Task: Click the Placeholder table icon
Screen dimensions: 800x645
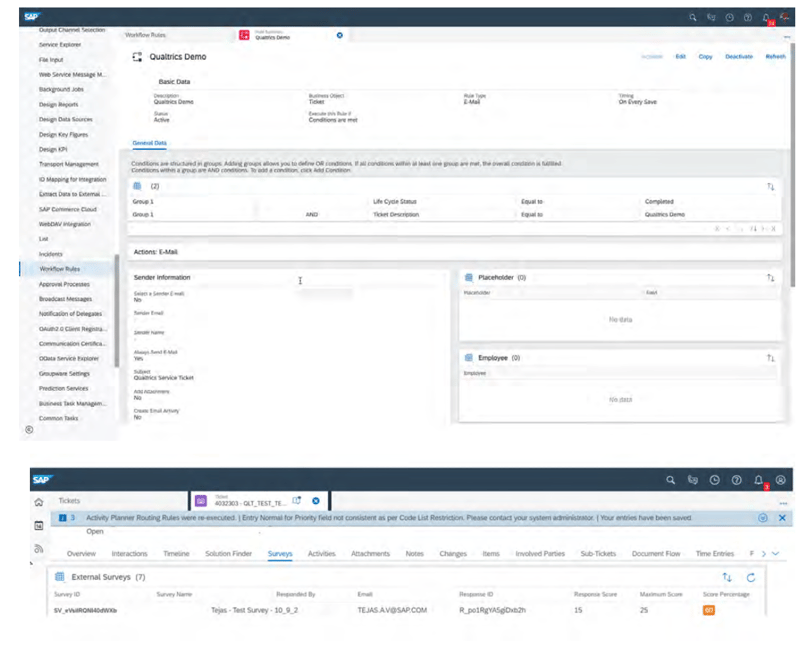Action: click(x=468, y=278)
